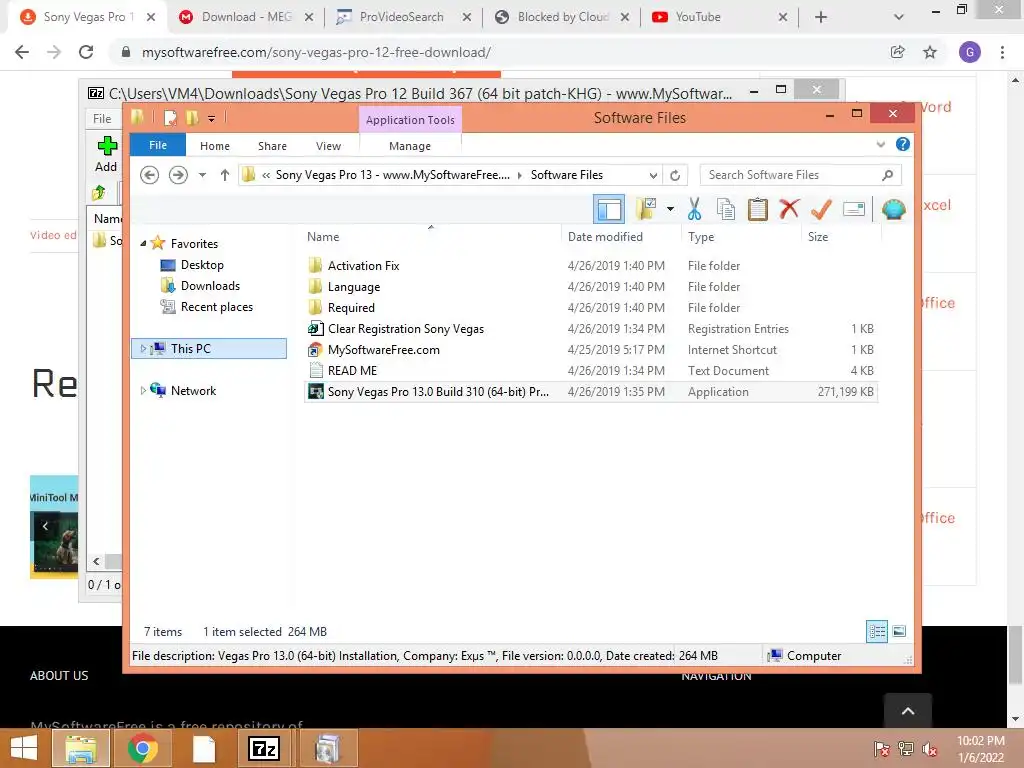Click the Search Software Files box
The height and width of the screenshot is (768, 1024).
800,175
